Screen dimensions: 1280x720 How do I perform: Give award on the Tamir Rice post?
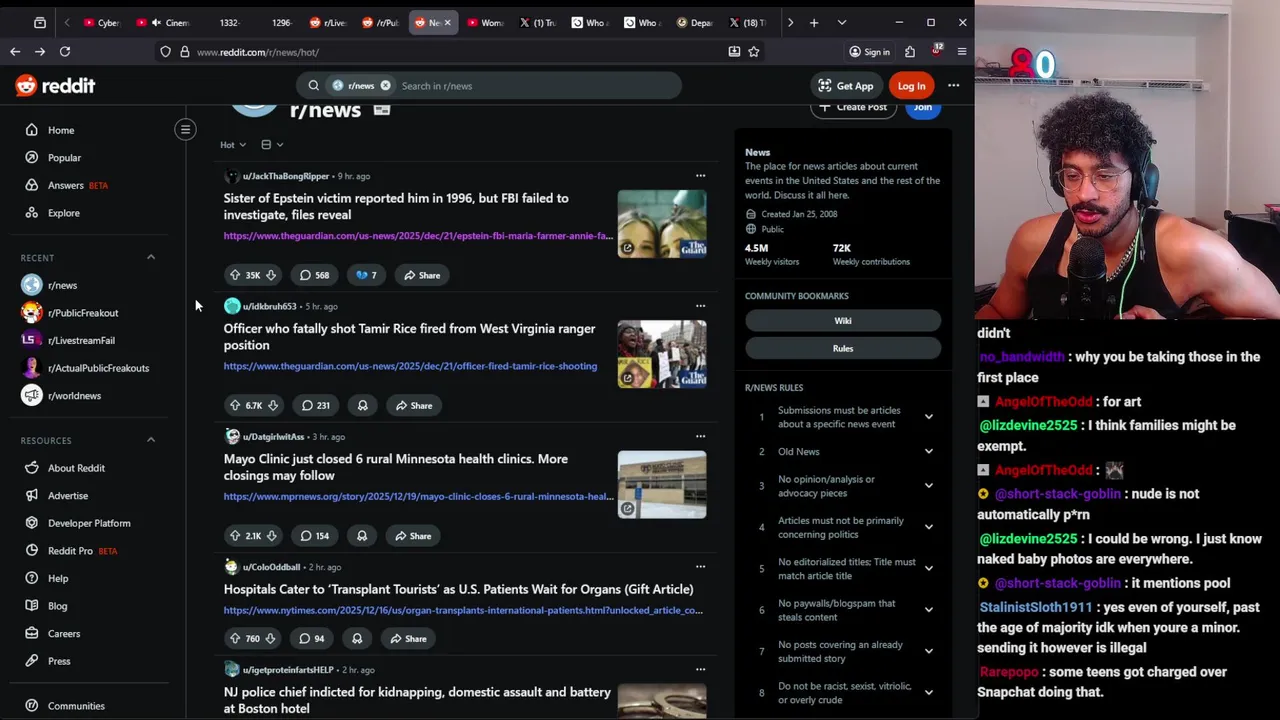pyautogui.click(x=362, y=405)
